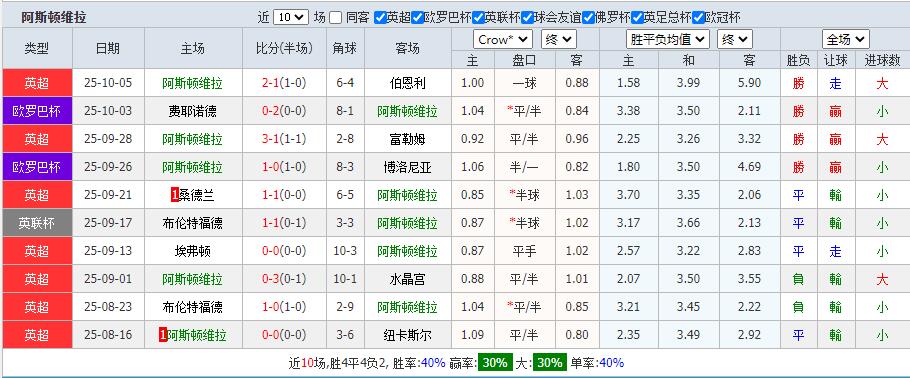Uncheck the 英联杯 filter checkbox
910x378 pixels.
[478, 17]
